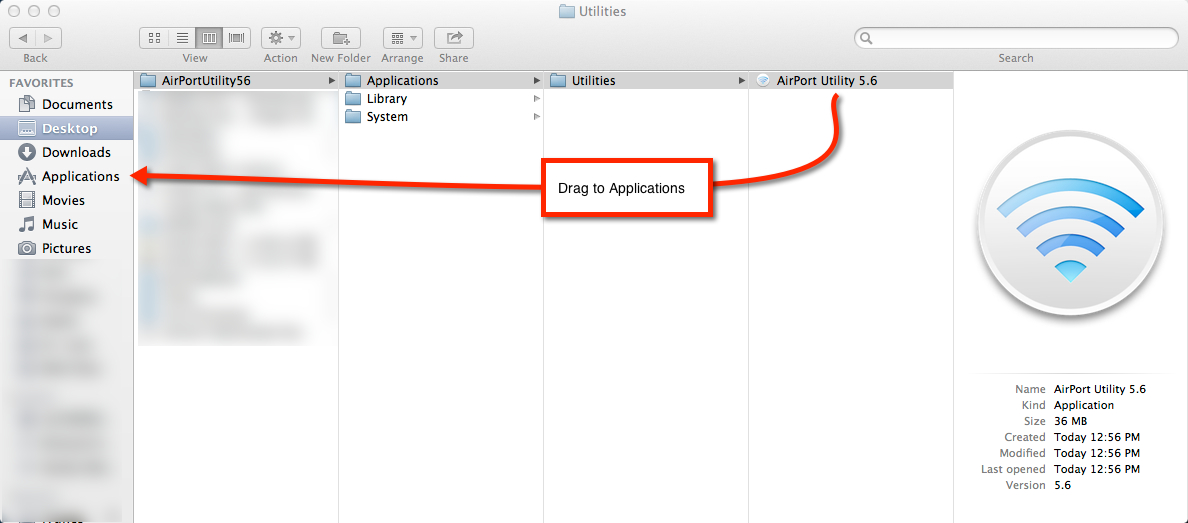Select the Applications folder in second column
Viewport: 1188px width, 523px height.
(442, 80)
